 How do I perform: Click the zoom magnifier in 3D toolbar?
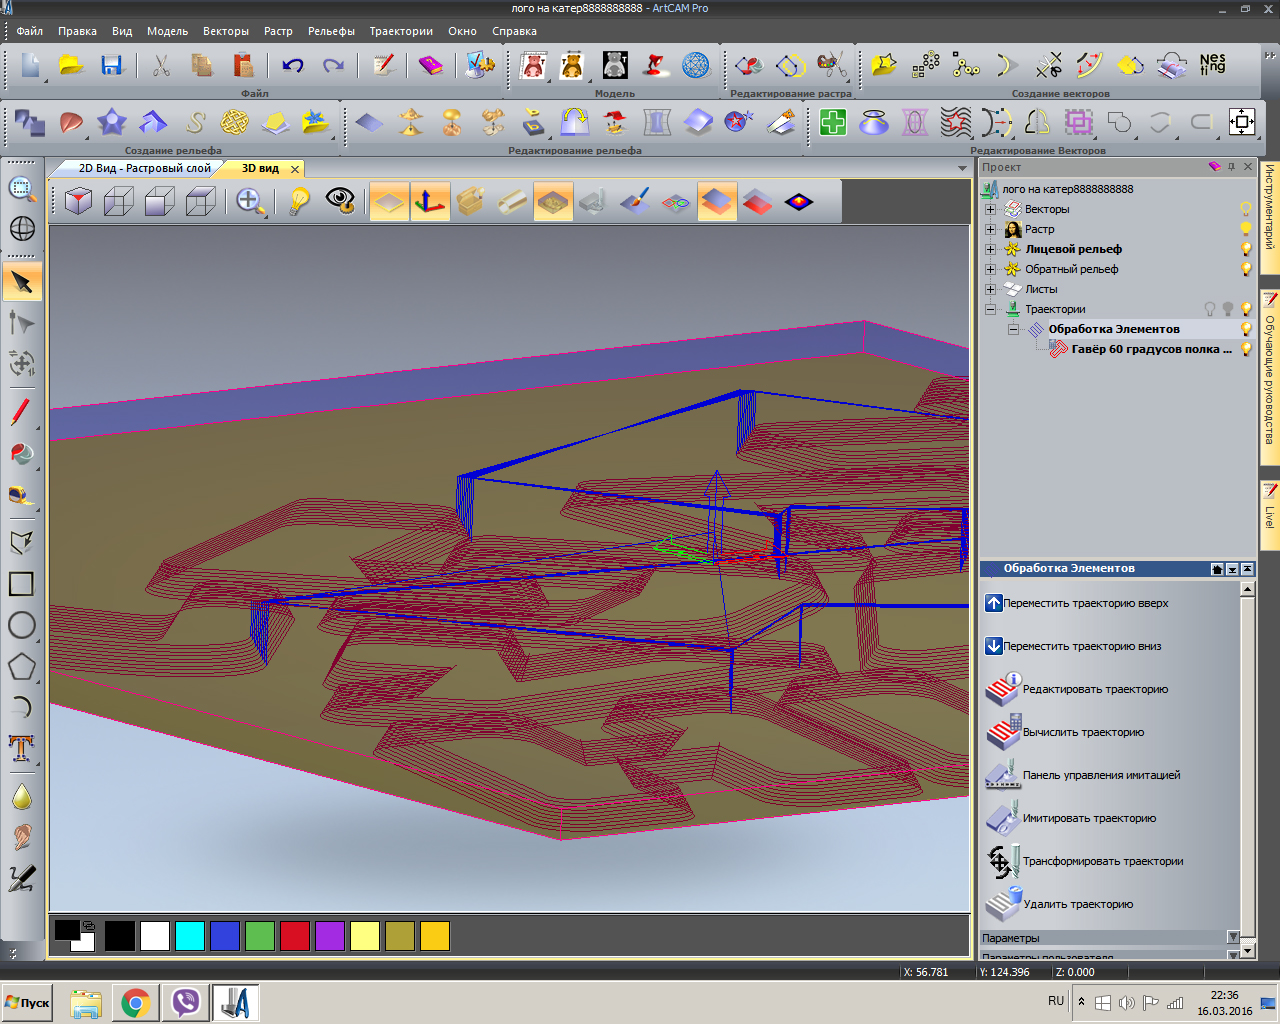pyautogui.click(x=249, y=202)
